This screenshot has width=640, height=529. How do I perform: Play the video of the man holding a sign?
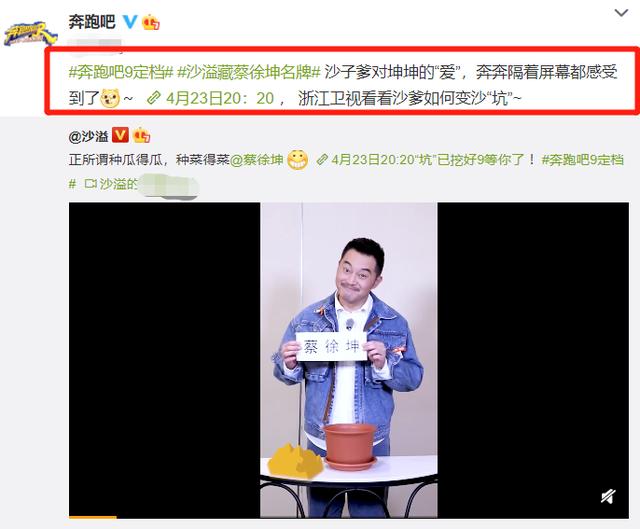click(349, 360)
